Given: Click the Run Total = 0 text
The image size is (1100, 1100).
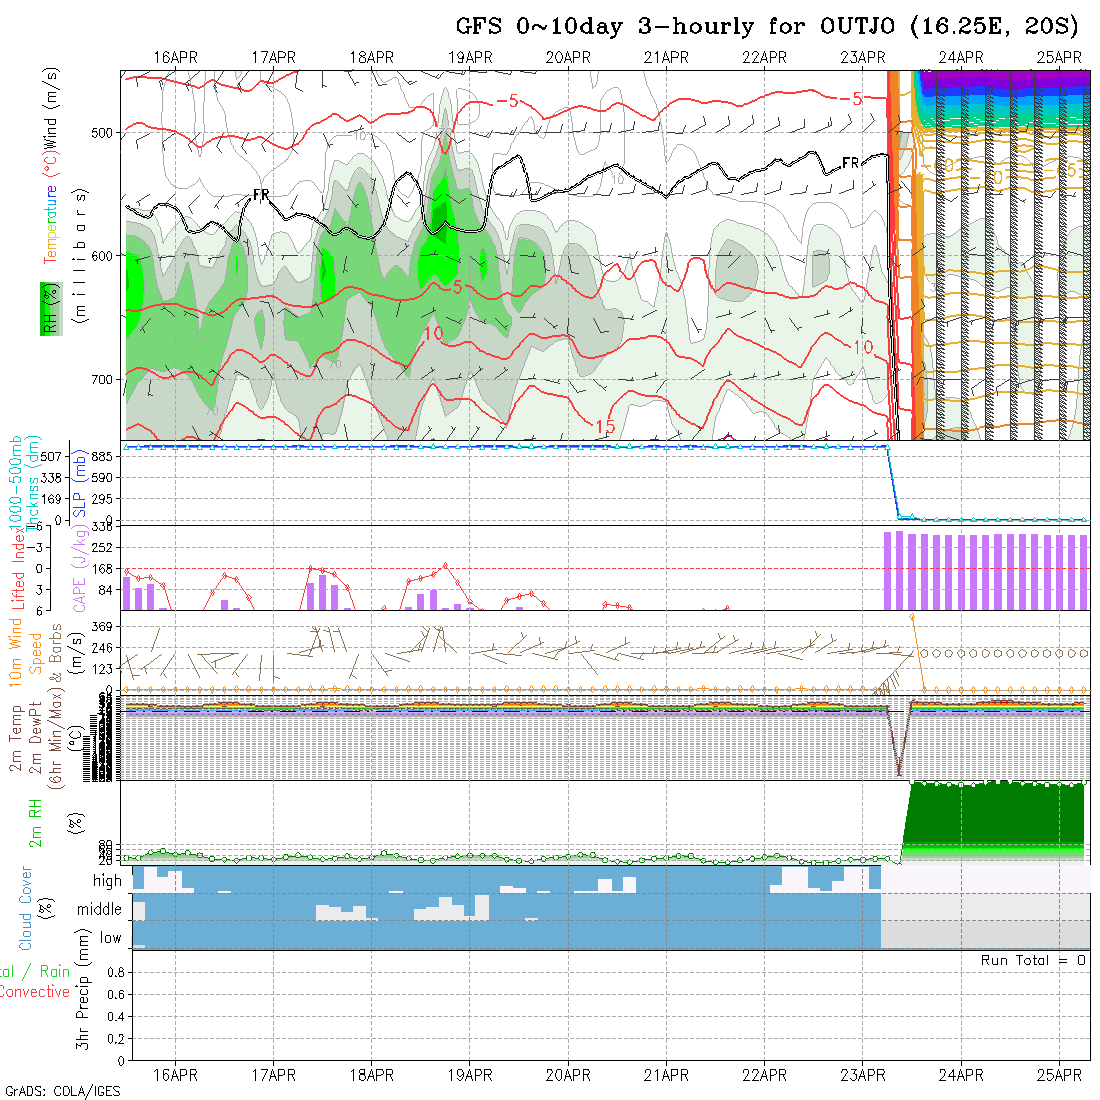Looking at the screenshot, I should (1033, 960).
